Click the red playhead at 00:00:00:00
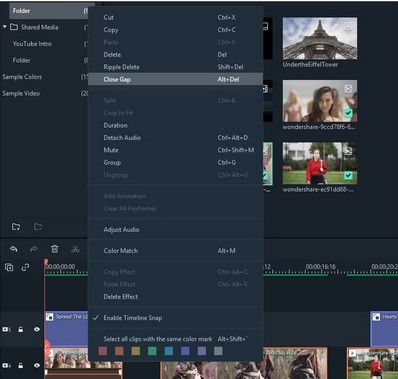This screenshot has height=379, width=398. [x=46, y=262]
